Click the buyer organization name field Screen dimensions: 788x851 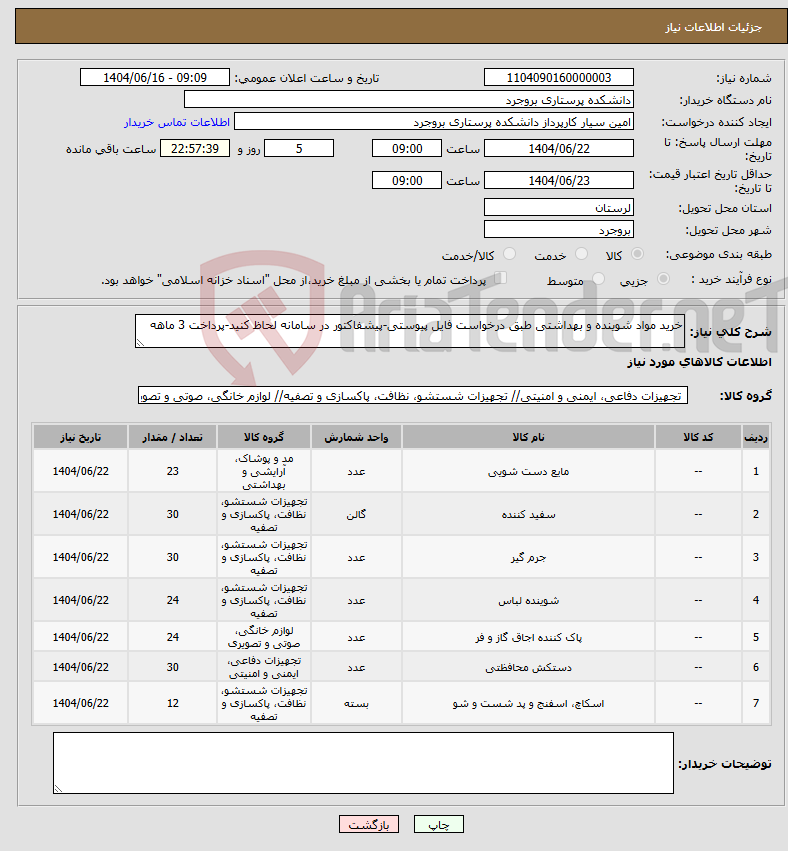click(x=409, y=100)
